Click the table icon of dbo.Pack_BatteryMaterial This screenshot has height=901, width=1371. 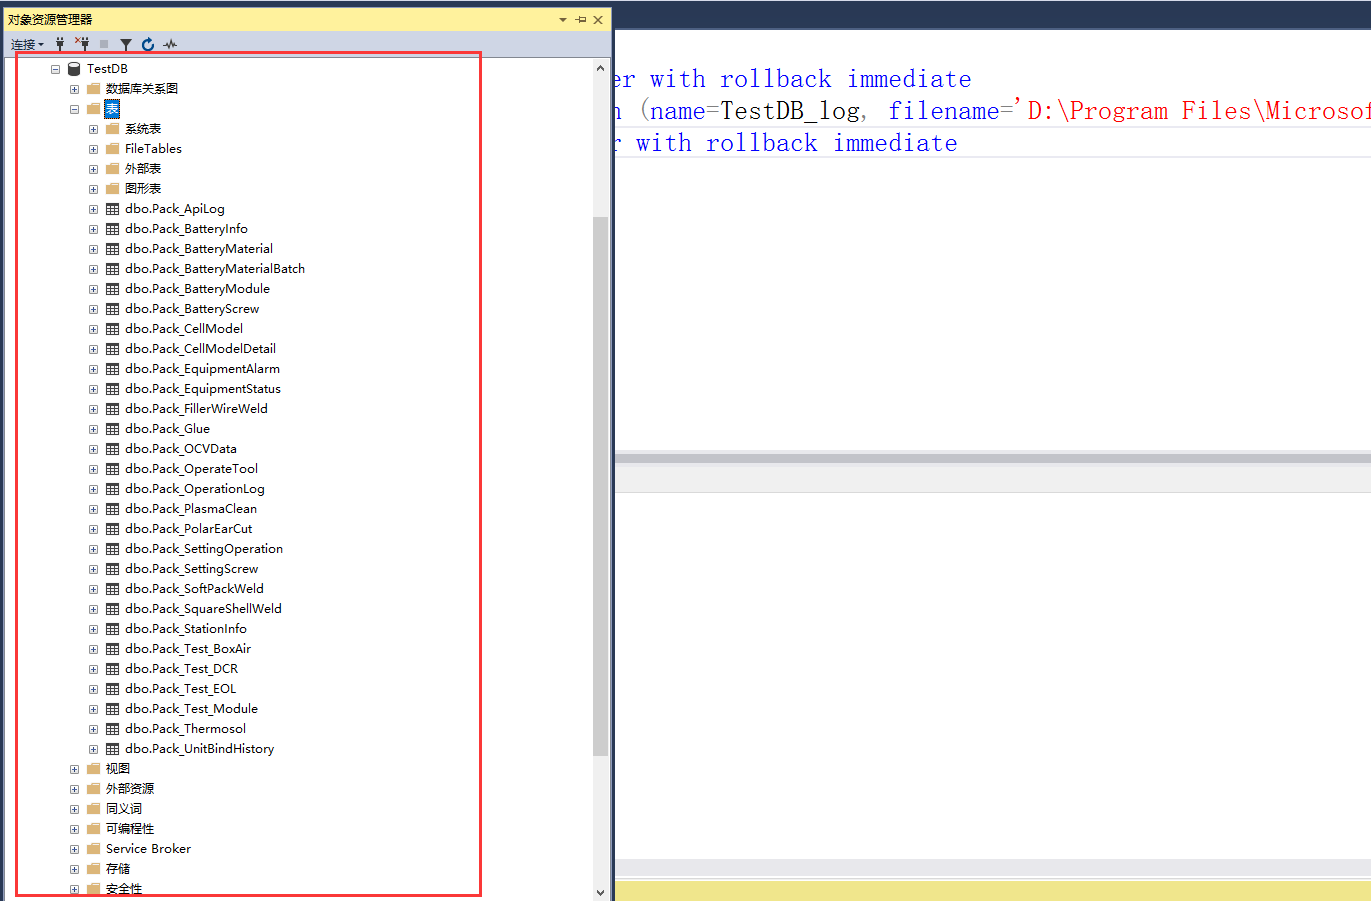[x=113, y=249]
